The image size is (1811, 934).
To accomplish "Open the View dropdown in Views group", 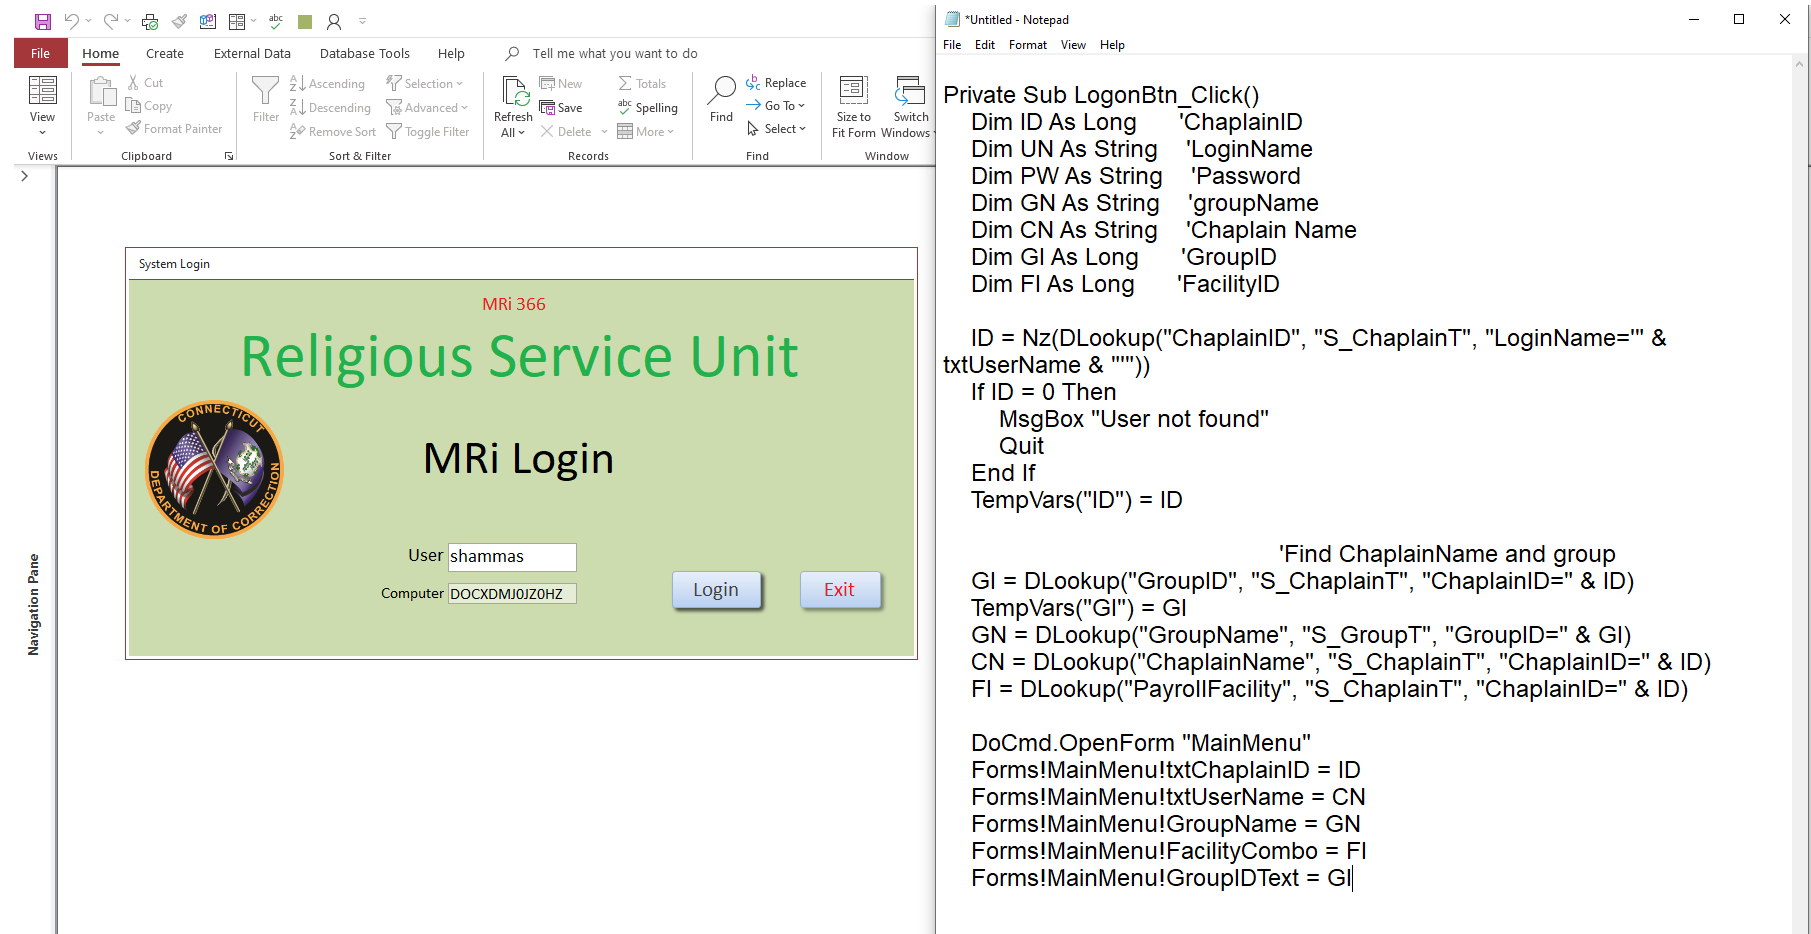I will pos(42,131).
